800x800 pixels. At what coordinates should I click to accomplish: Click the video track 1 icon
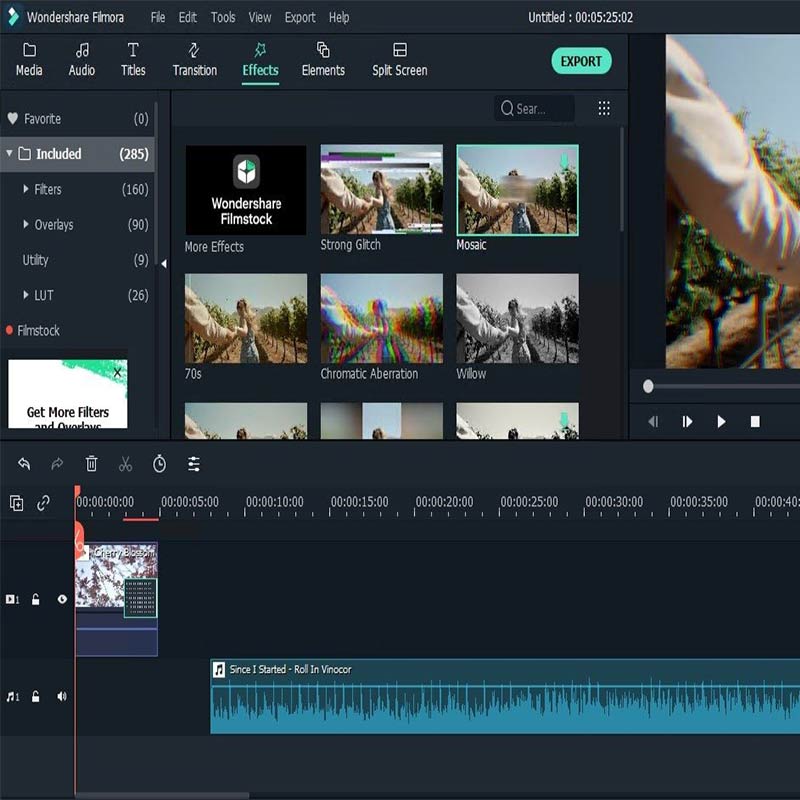pos(12,599)
